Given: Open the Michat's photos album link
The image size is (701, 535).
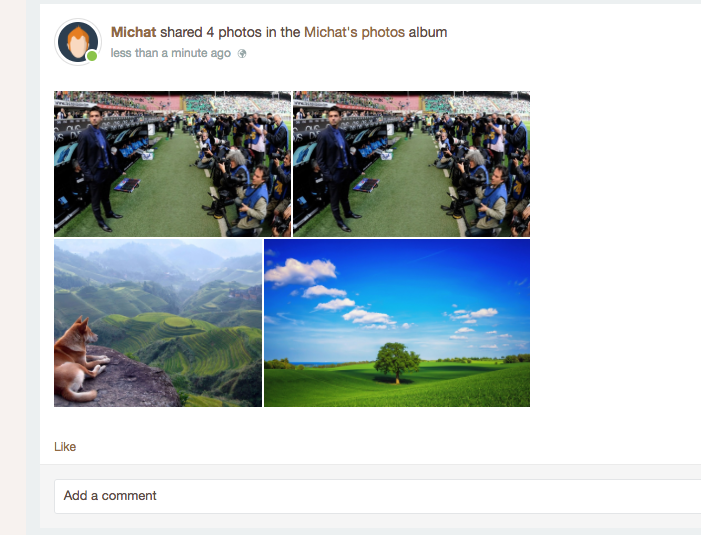Looking at the screenshot, I should tap(354, 32).
